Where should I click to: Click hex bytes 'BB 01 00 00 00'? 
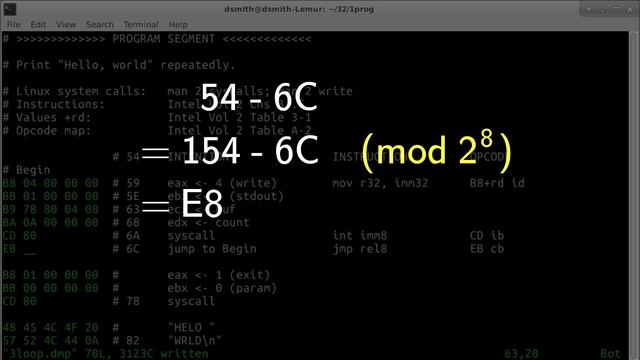tap(50, 196)
